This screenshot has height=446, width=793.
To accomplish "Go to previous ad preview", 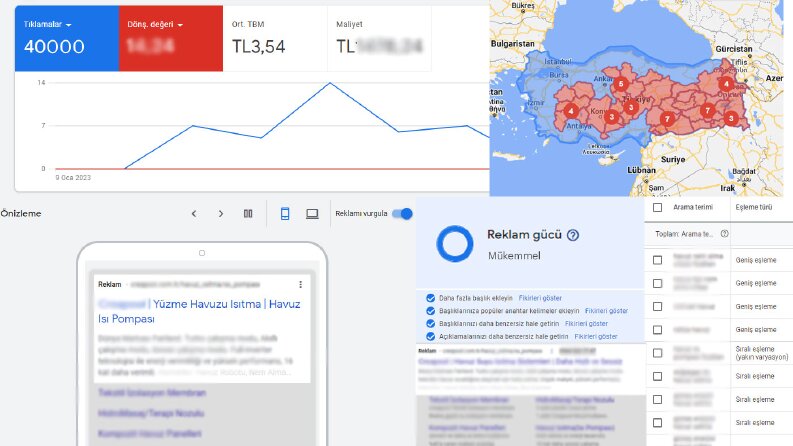I will [x=194, y=214].
